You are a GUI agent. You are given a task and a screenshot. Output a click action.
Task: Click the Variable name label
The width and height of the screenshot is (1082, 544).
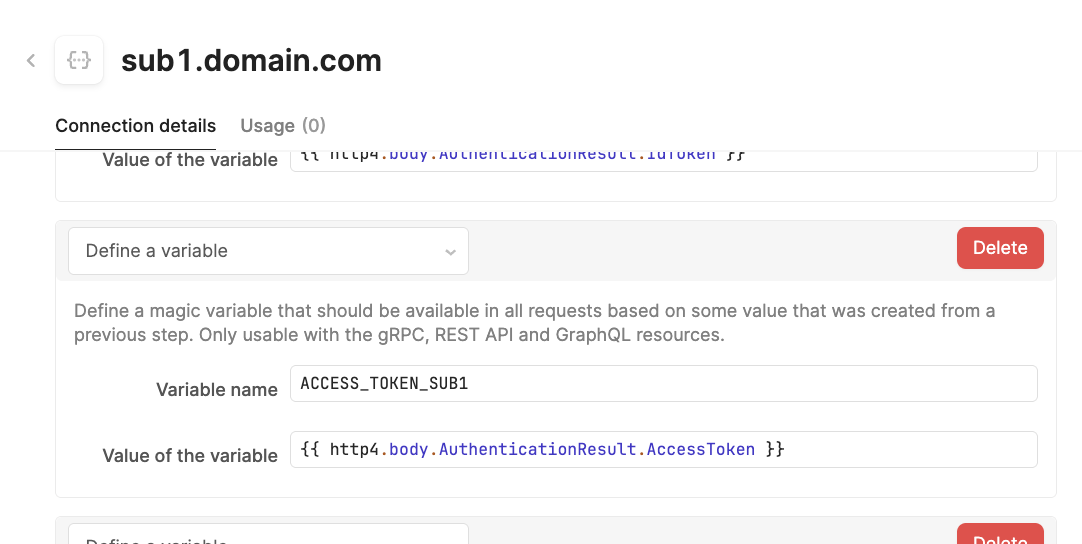(x=217, y=389)
